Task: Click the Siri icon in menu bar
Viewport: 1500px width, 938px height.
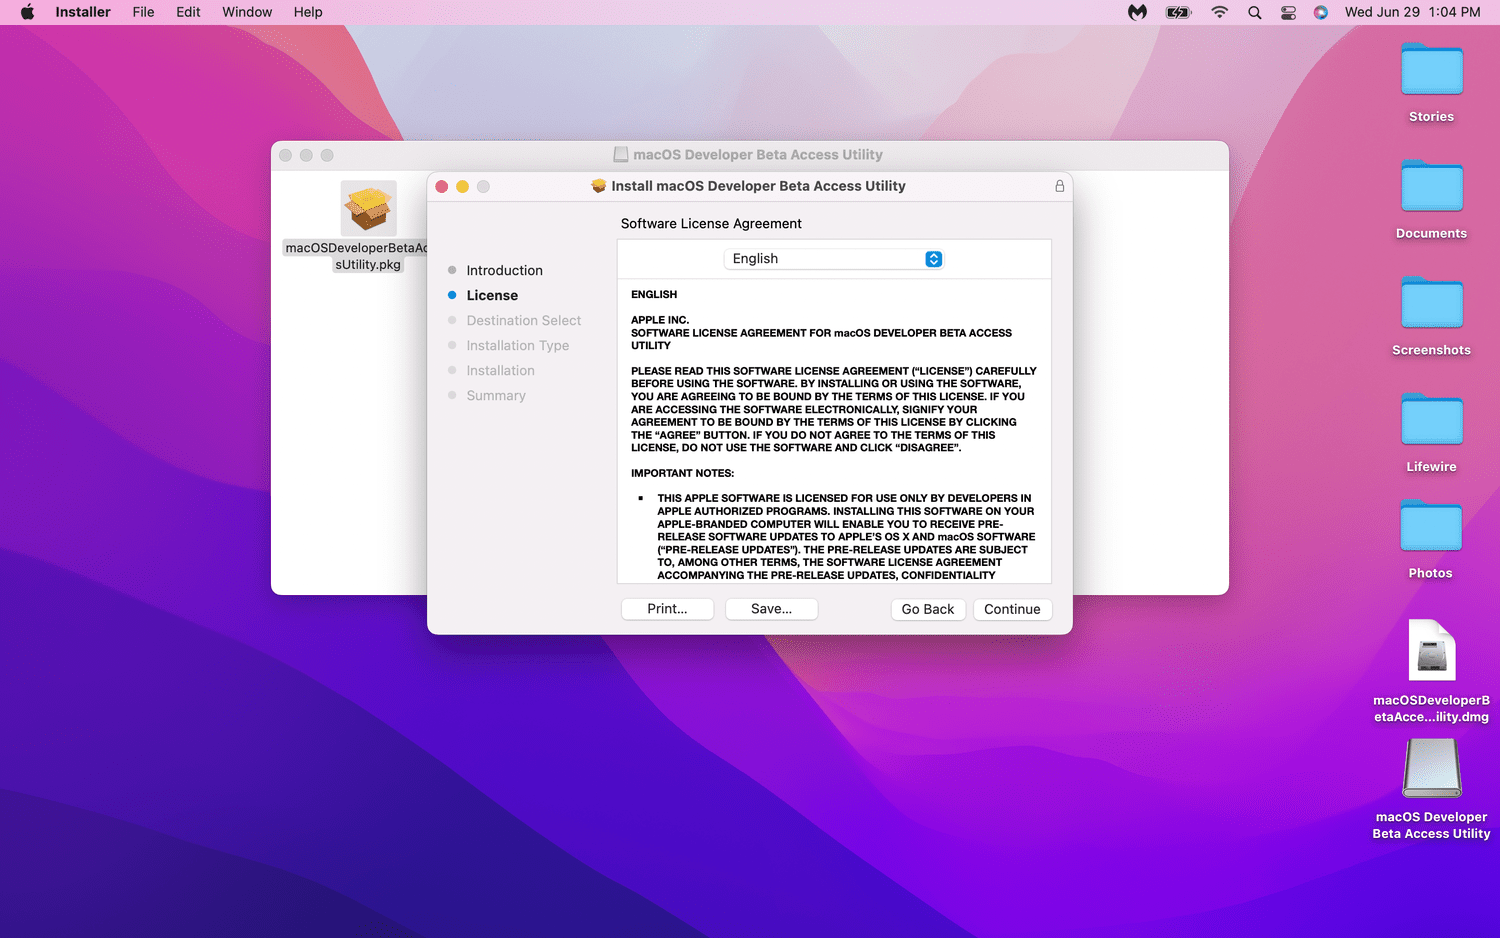Action: click(1321, 12)
